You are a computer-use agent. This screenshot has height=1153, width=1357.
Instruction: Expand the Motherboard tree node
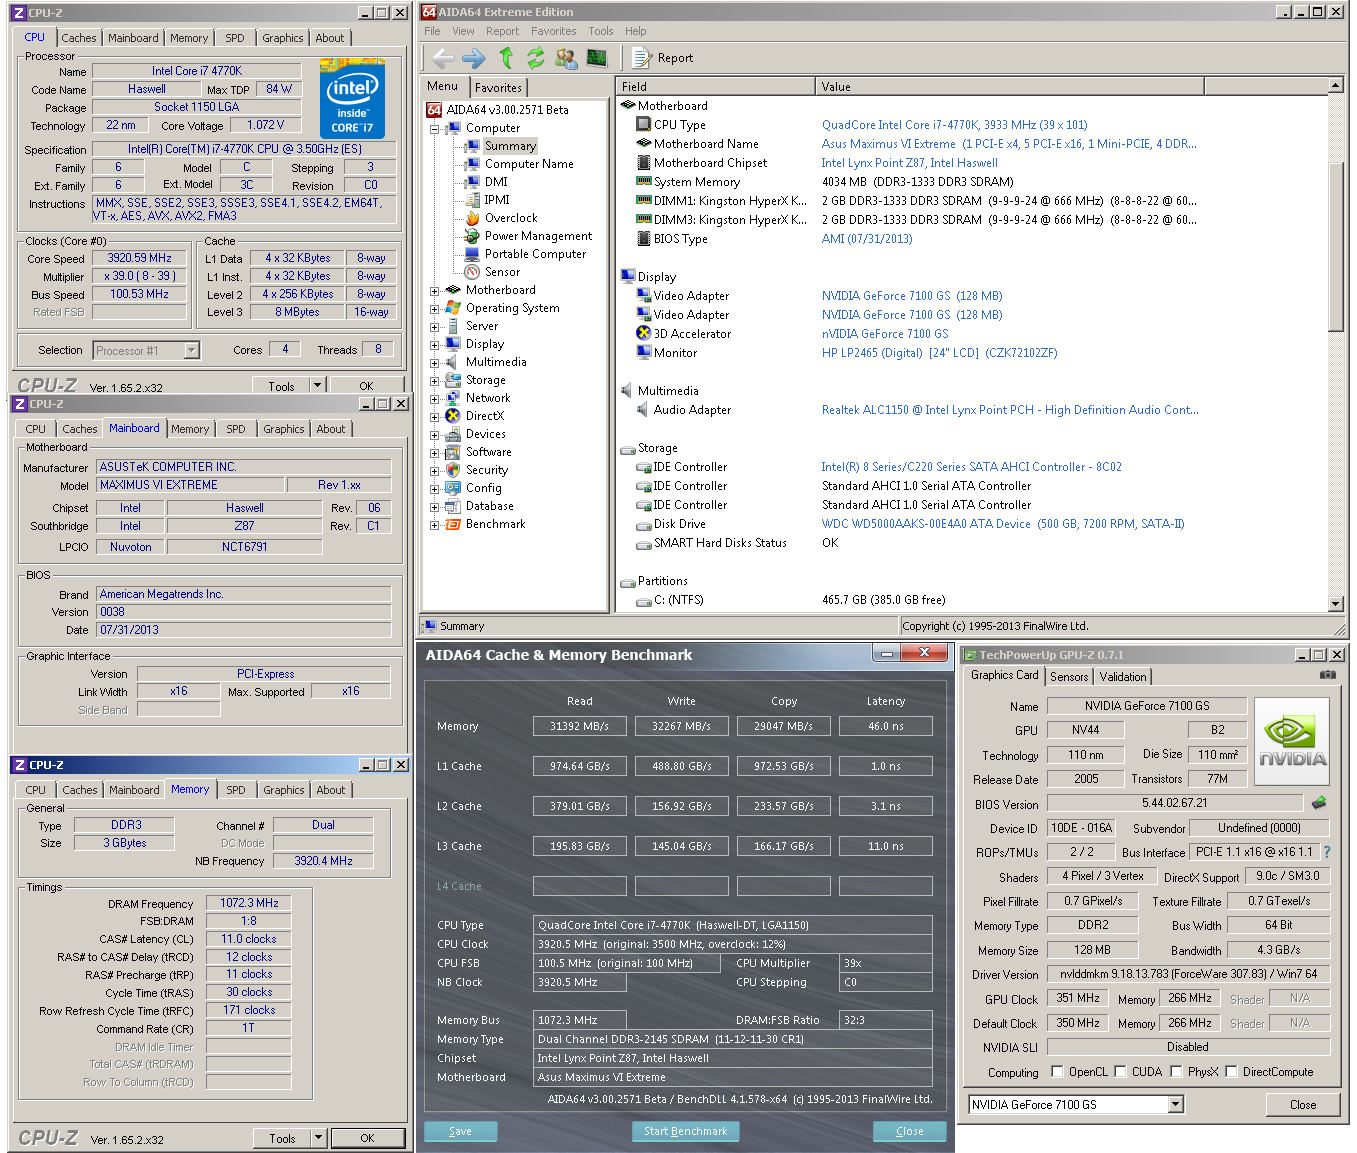pos(434,291)
